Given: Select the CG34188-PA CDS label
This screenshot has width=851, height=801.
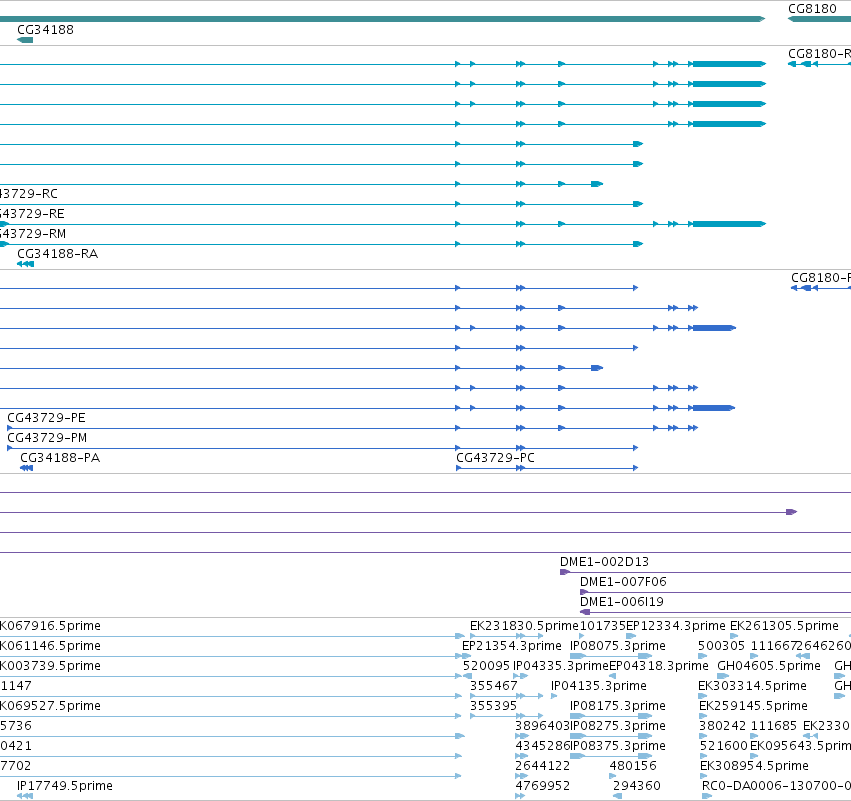Looking at the screenshot, I should click(60, 458).
